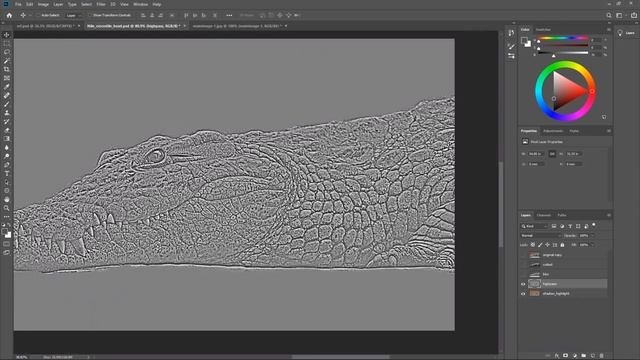Toggle lock image pixels brush icon
Viewport: 640px width, 360px height.
[540, 245]
